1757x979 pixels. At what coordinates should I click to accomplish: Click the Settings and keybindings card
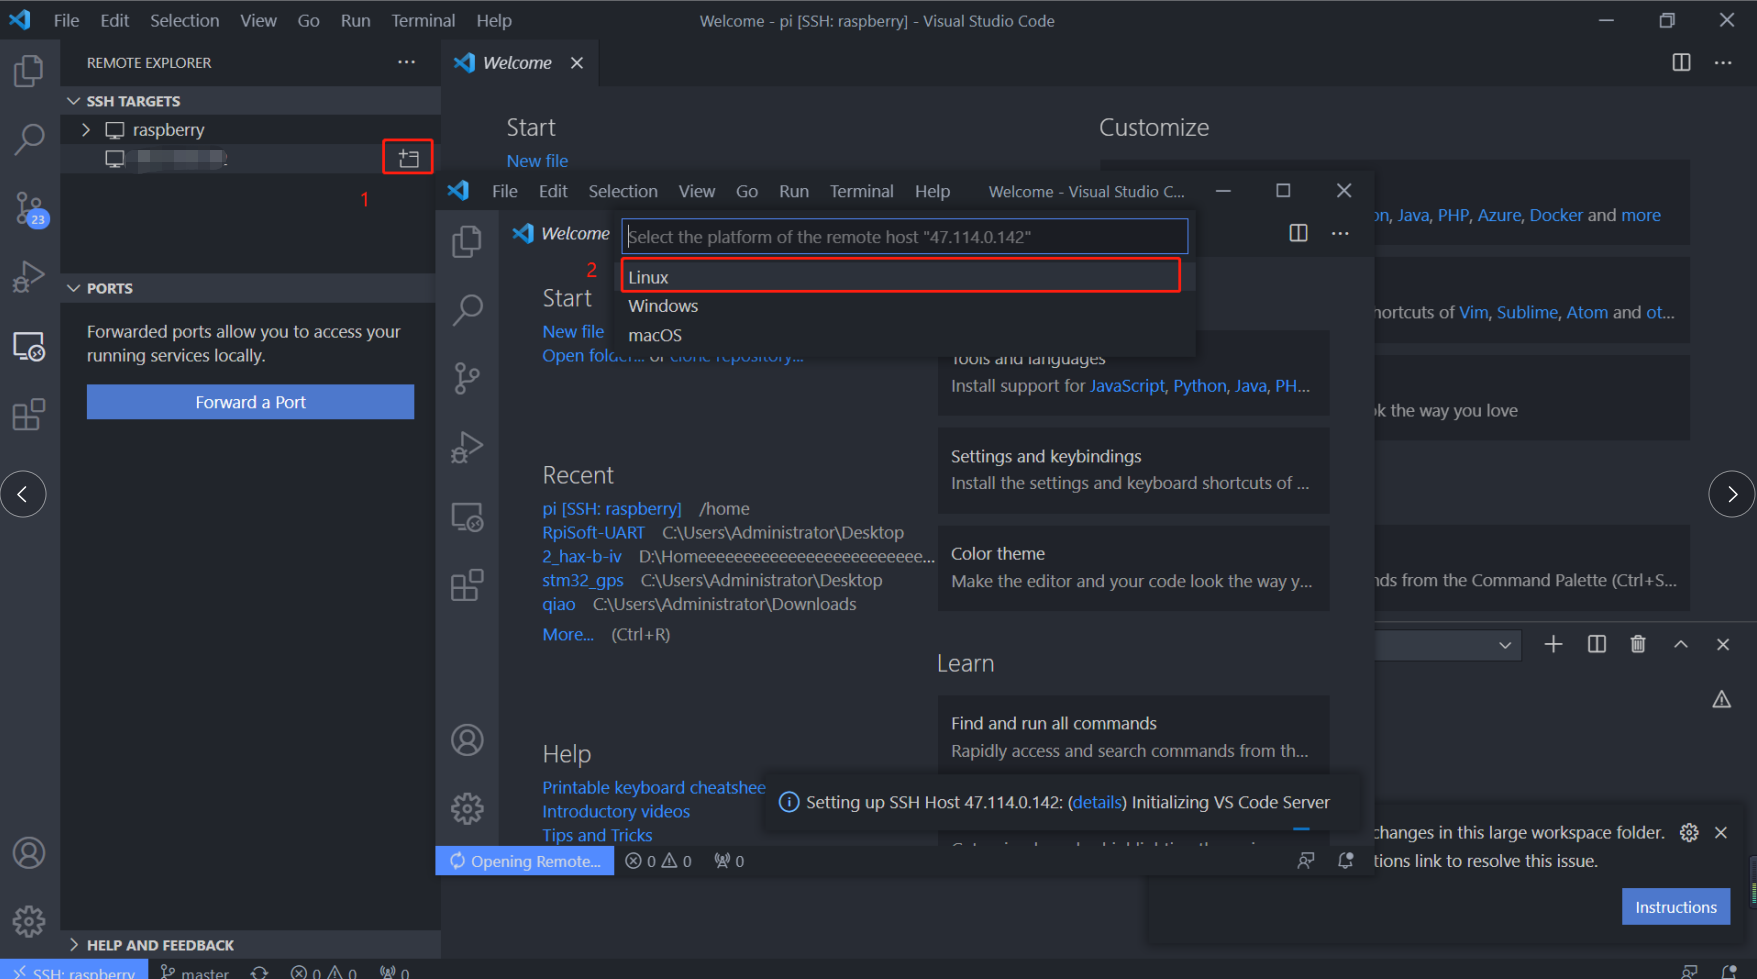(x=1133, y=470)
